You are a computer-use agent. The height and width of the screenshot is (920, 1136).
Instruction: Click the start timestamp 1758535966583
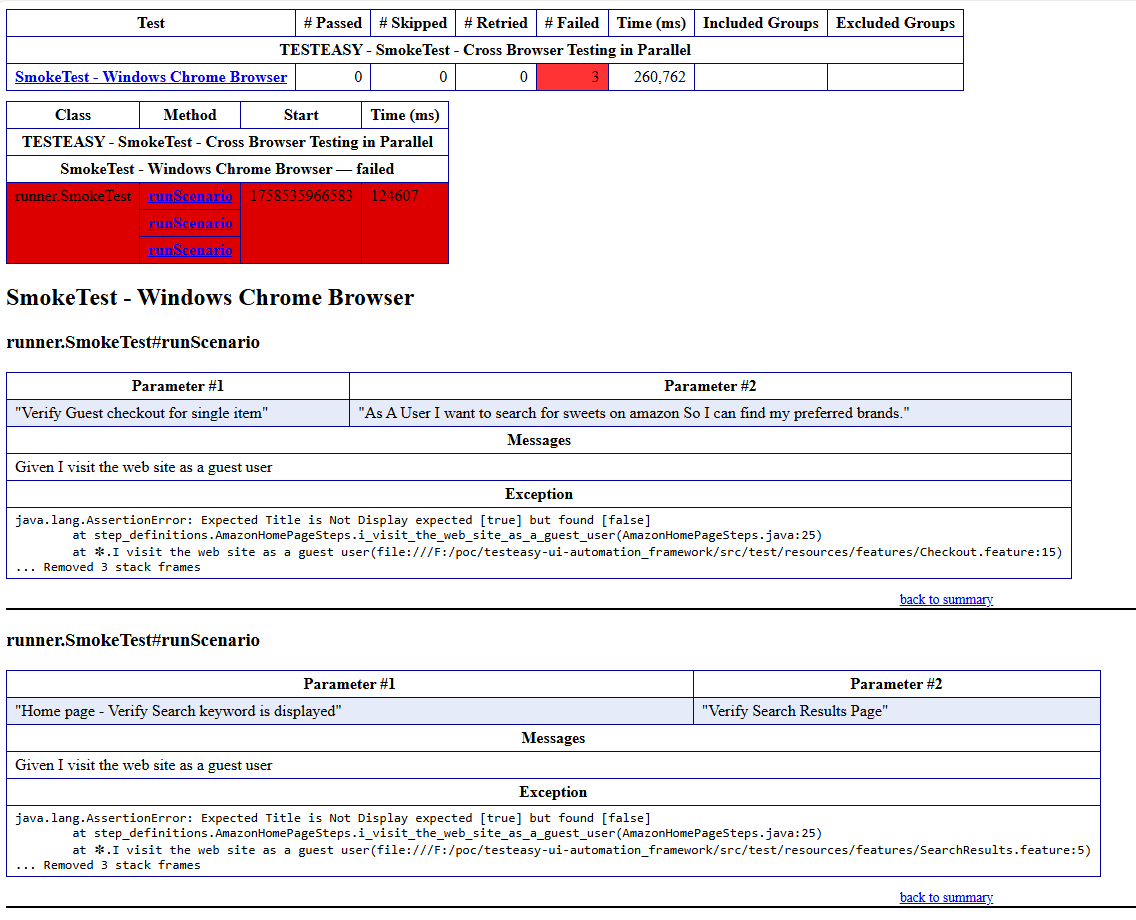pos(301,196)
